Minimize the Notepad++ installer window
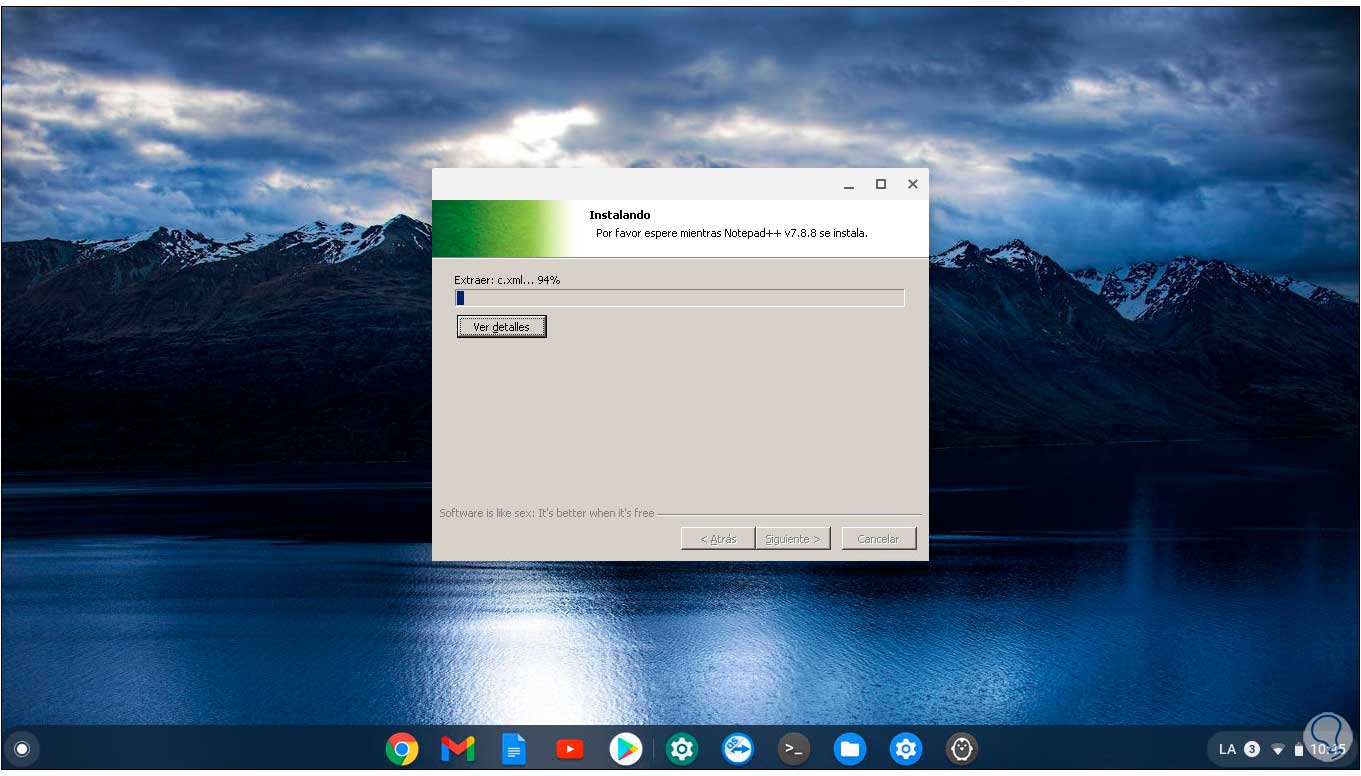The width and height of the screenshot is (1361, 776). [849, 185]
